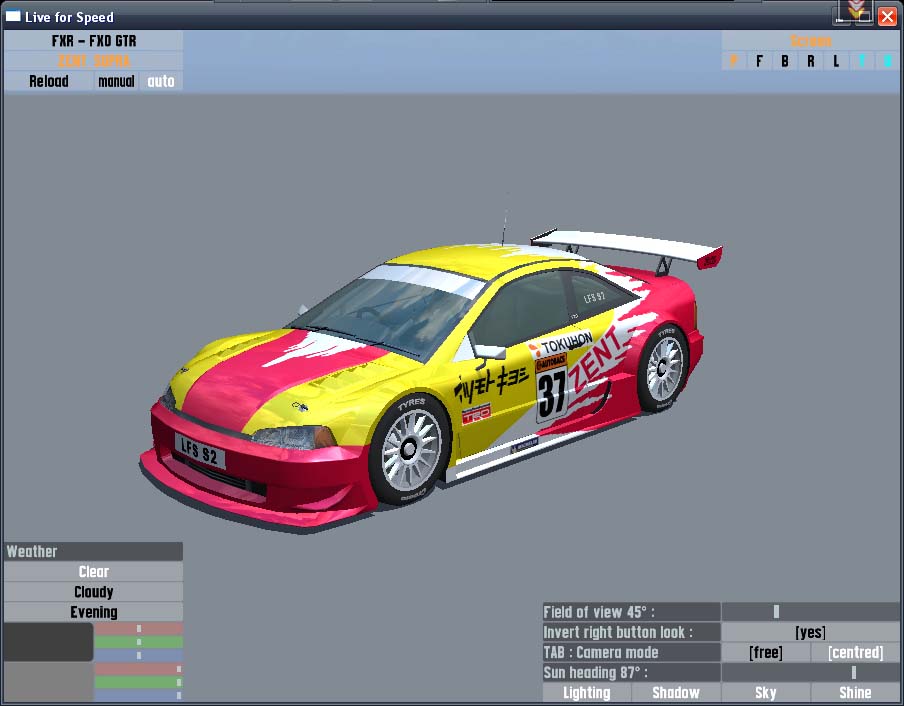Click the Sun heading slider
Image resolution: width=904 pixels, height=706 pixels.
tap(810, 673)
